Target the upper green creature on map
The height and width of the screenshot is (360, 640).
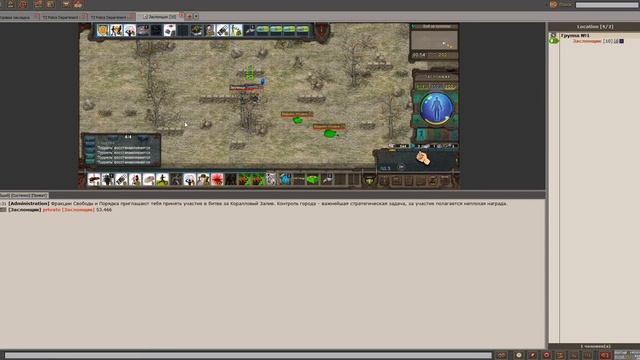(x=298, y=120)
